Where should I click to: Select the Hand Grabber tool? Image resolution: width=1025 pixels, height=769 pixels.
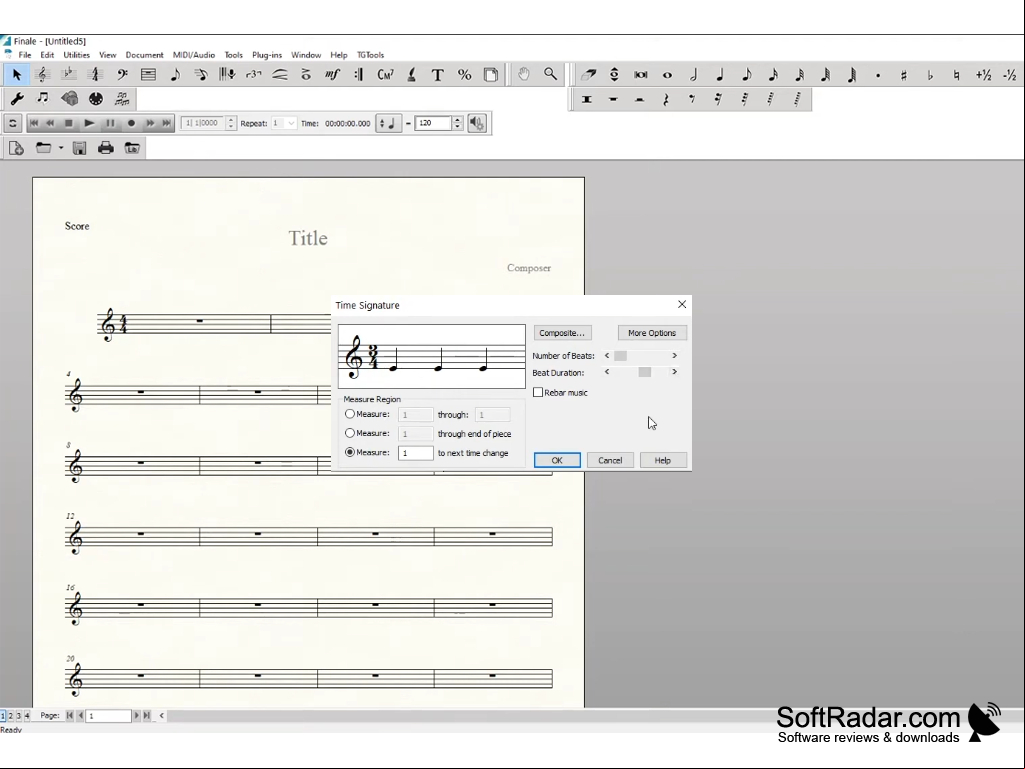point(524,75)
